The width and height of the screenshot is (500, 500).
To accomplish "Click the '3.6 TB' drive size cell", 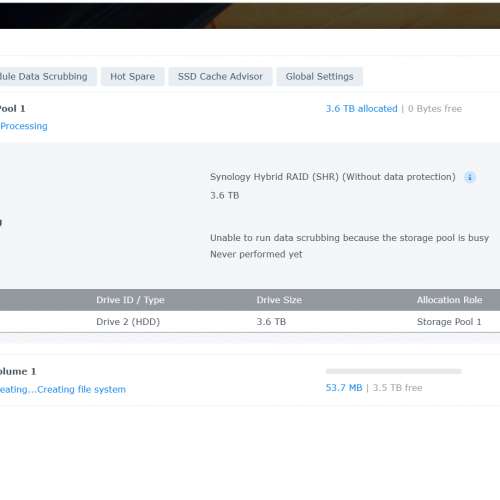I will click(x=271, y=322).
